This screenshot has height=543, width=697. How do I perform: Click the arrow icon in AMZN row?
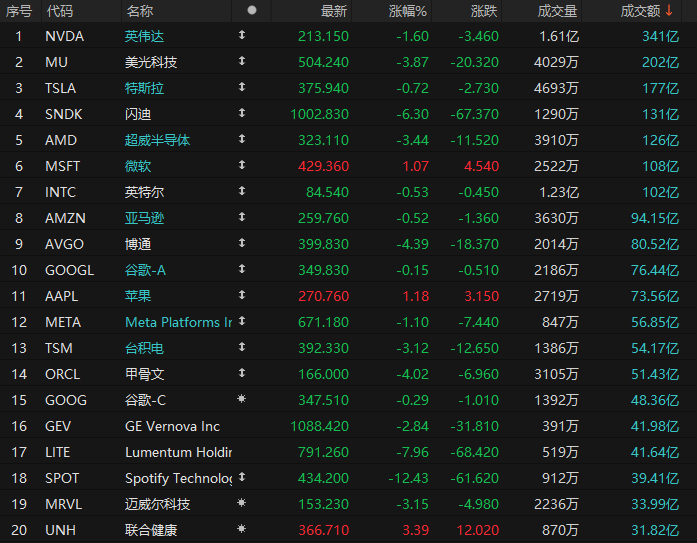[x=242, y=217]
